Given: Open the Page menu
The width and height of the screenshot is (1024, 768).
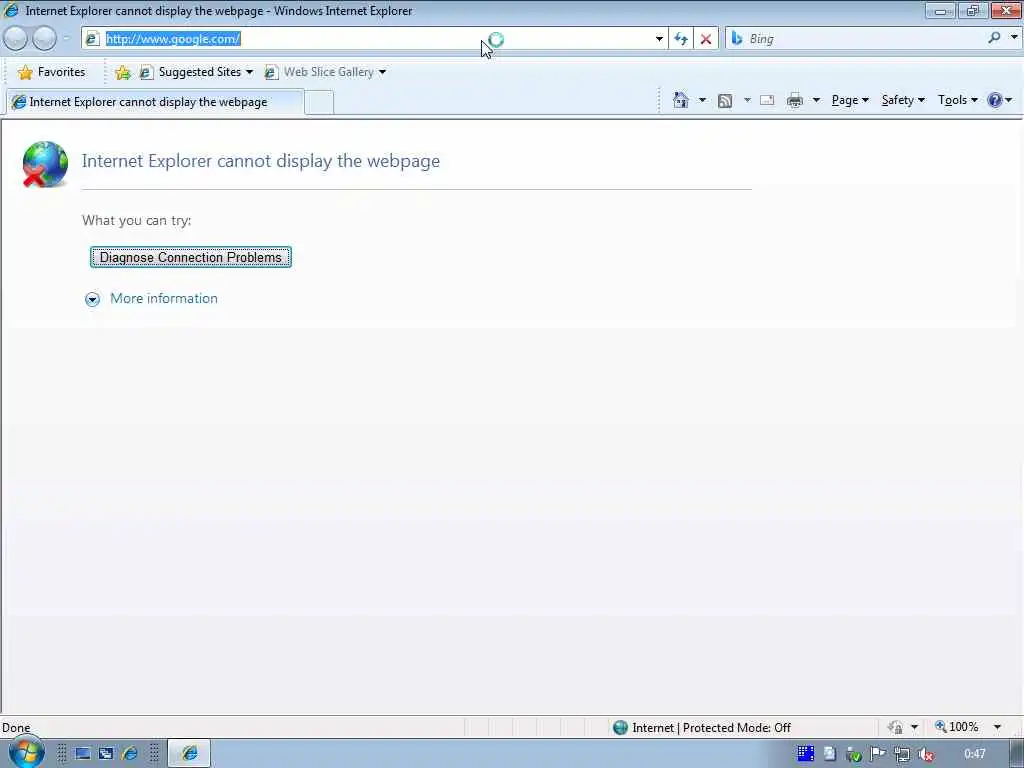Looking at the screenshot, I should pos(850,100).
